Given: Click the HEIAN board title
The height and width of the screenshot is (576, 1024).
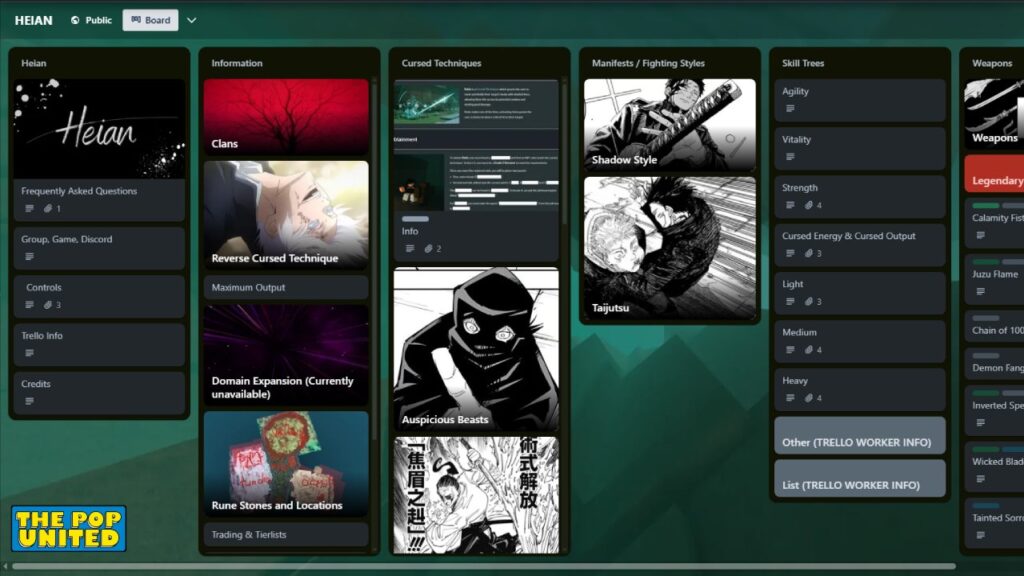Looking at the screenshot, I should (33, 20).
